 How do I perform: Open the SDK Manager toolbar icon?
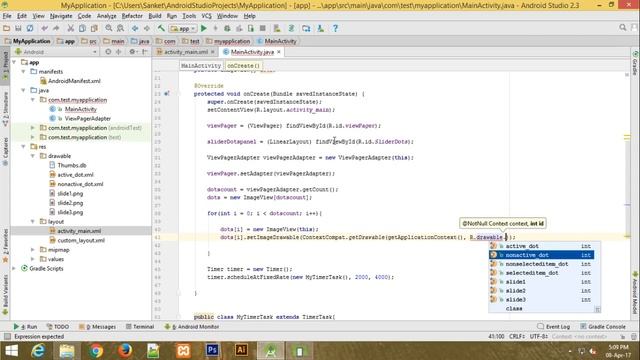click(x=321, y=28)
